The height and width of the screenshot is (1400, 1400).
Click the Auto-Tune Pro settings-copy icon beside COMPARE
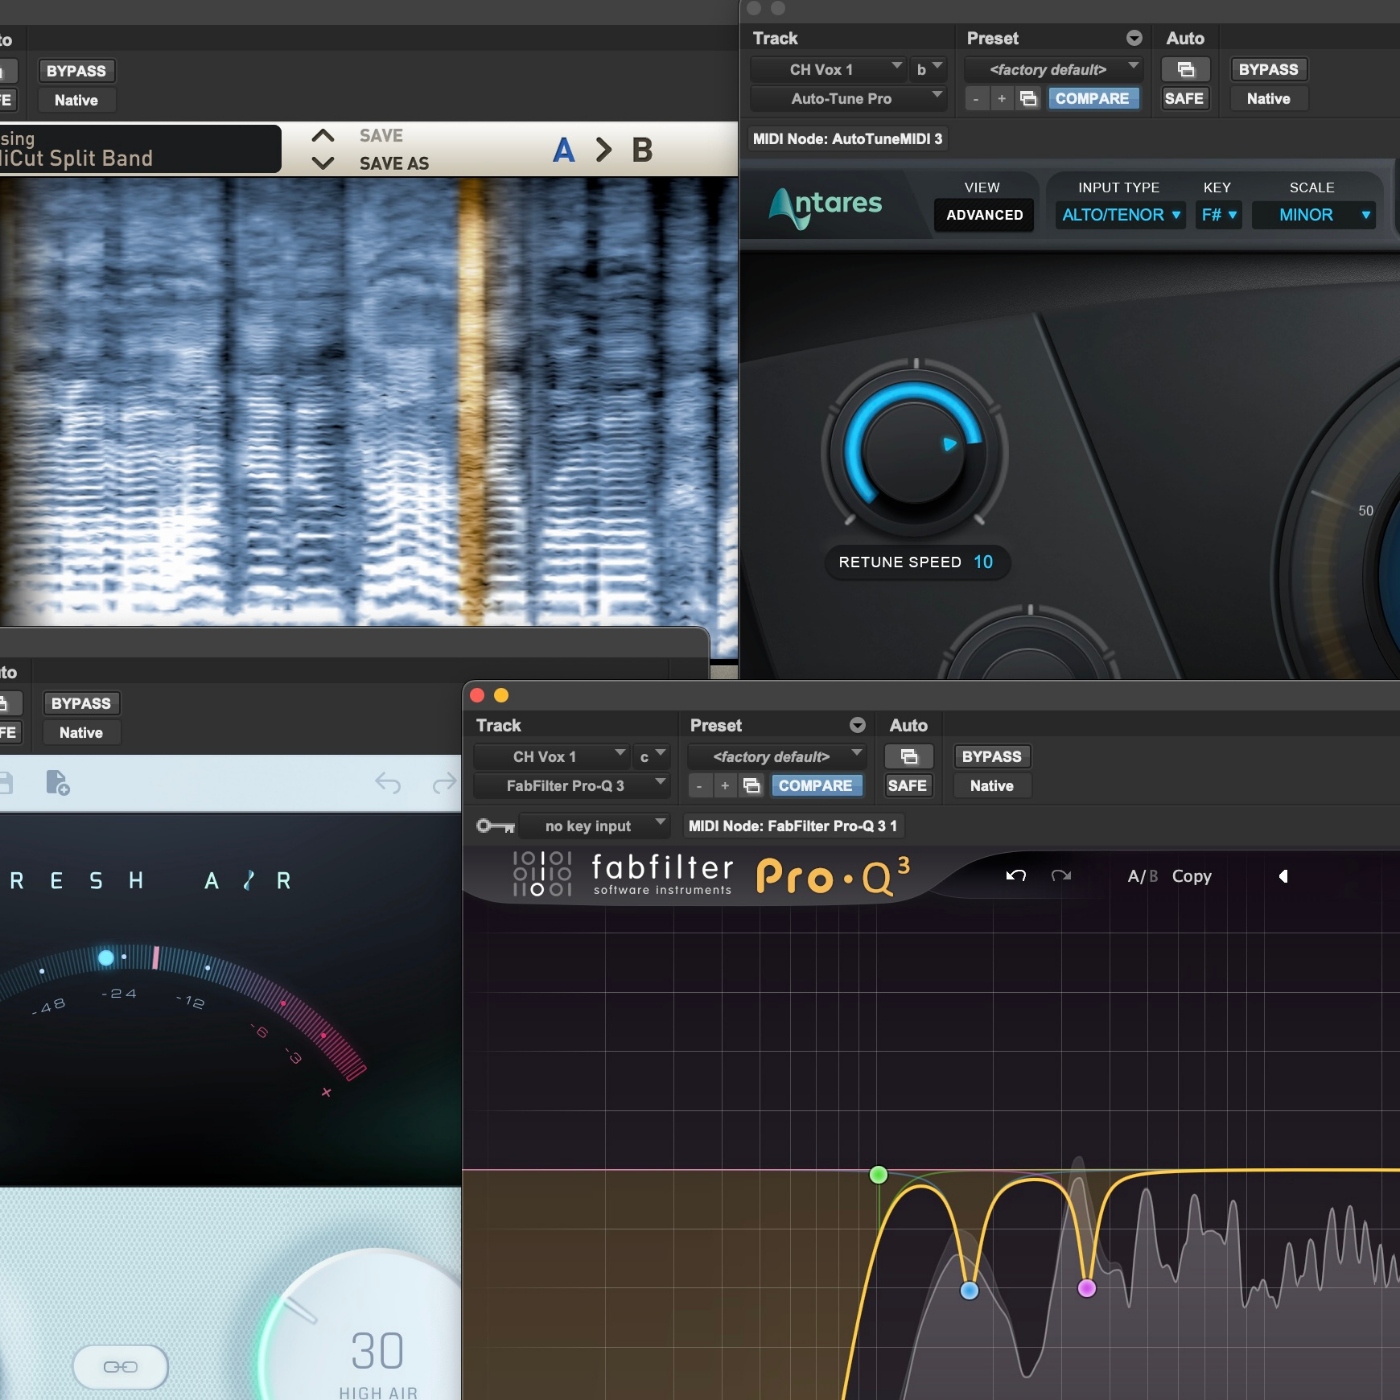click(x=1028, y=98)
